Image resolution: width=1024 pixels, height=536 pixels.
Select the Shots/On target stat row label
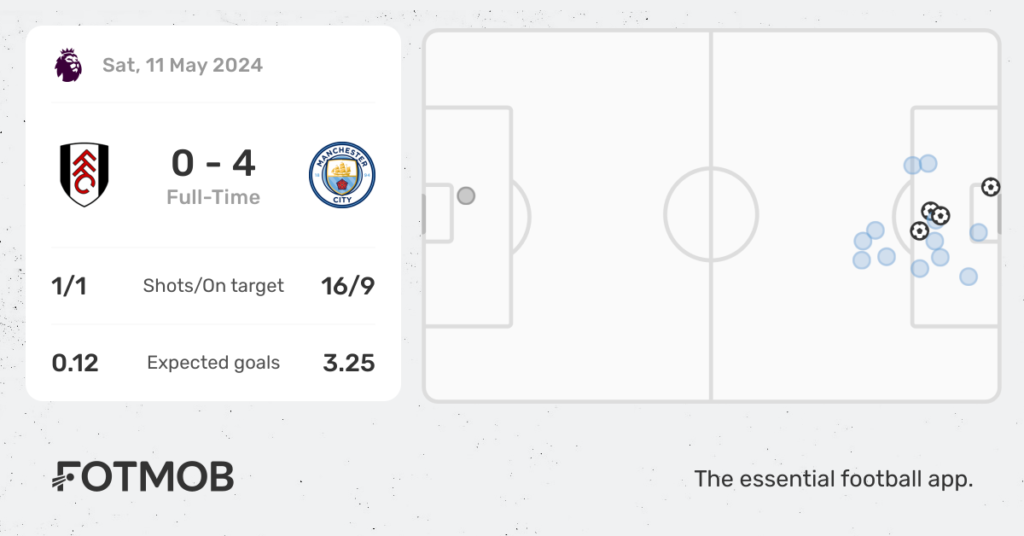pyautogui.click(x=213, y=286)
